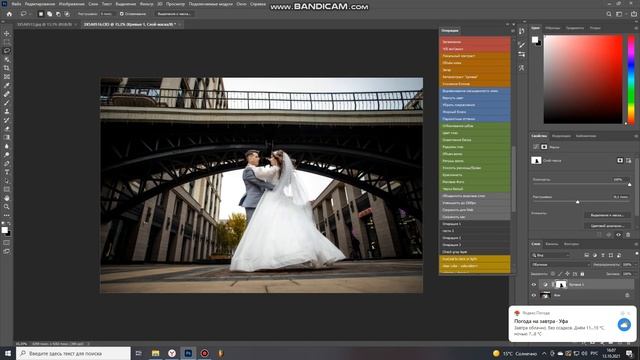Choose Add to Selection mode icon
Screen dimensions: 640x360
(x=49, y=14)
